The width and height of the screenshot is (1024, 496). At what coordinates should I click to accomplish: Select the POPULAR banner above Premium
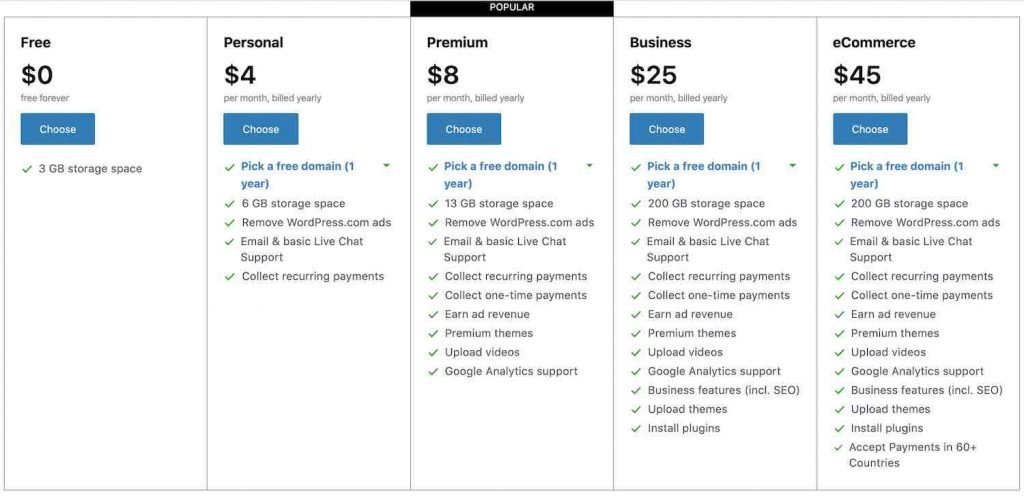click(512, 8)
